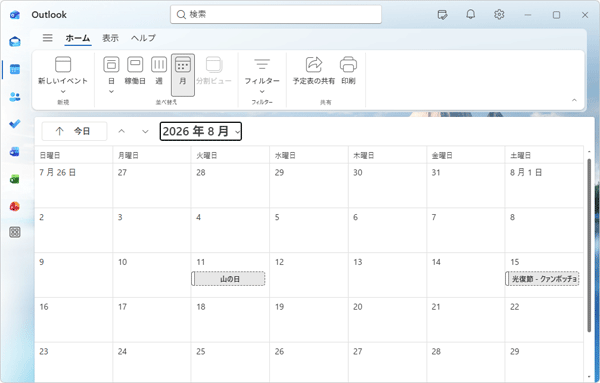
Task: Open the Excel app icon in sidebar
Action: point(15,179)
